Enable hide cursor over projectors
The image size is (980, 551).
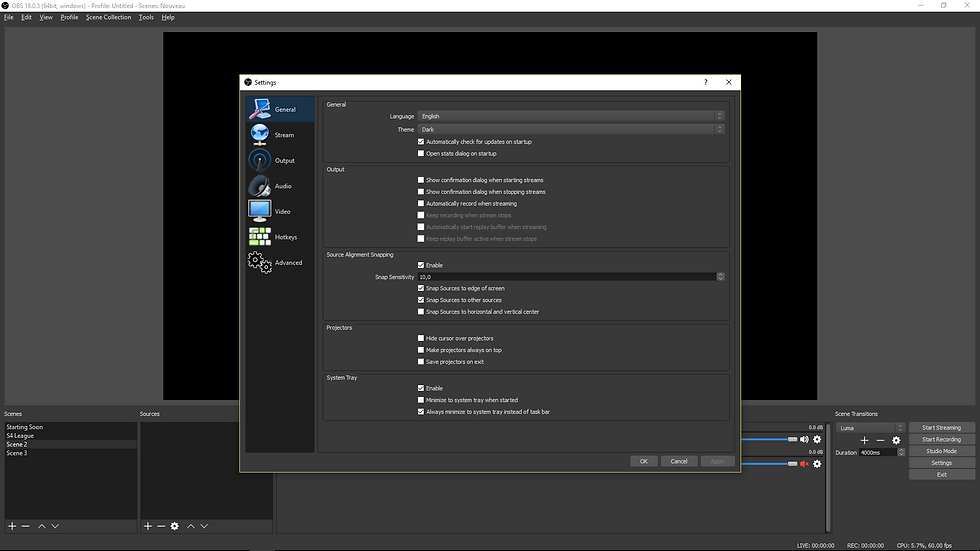421,338
